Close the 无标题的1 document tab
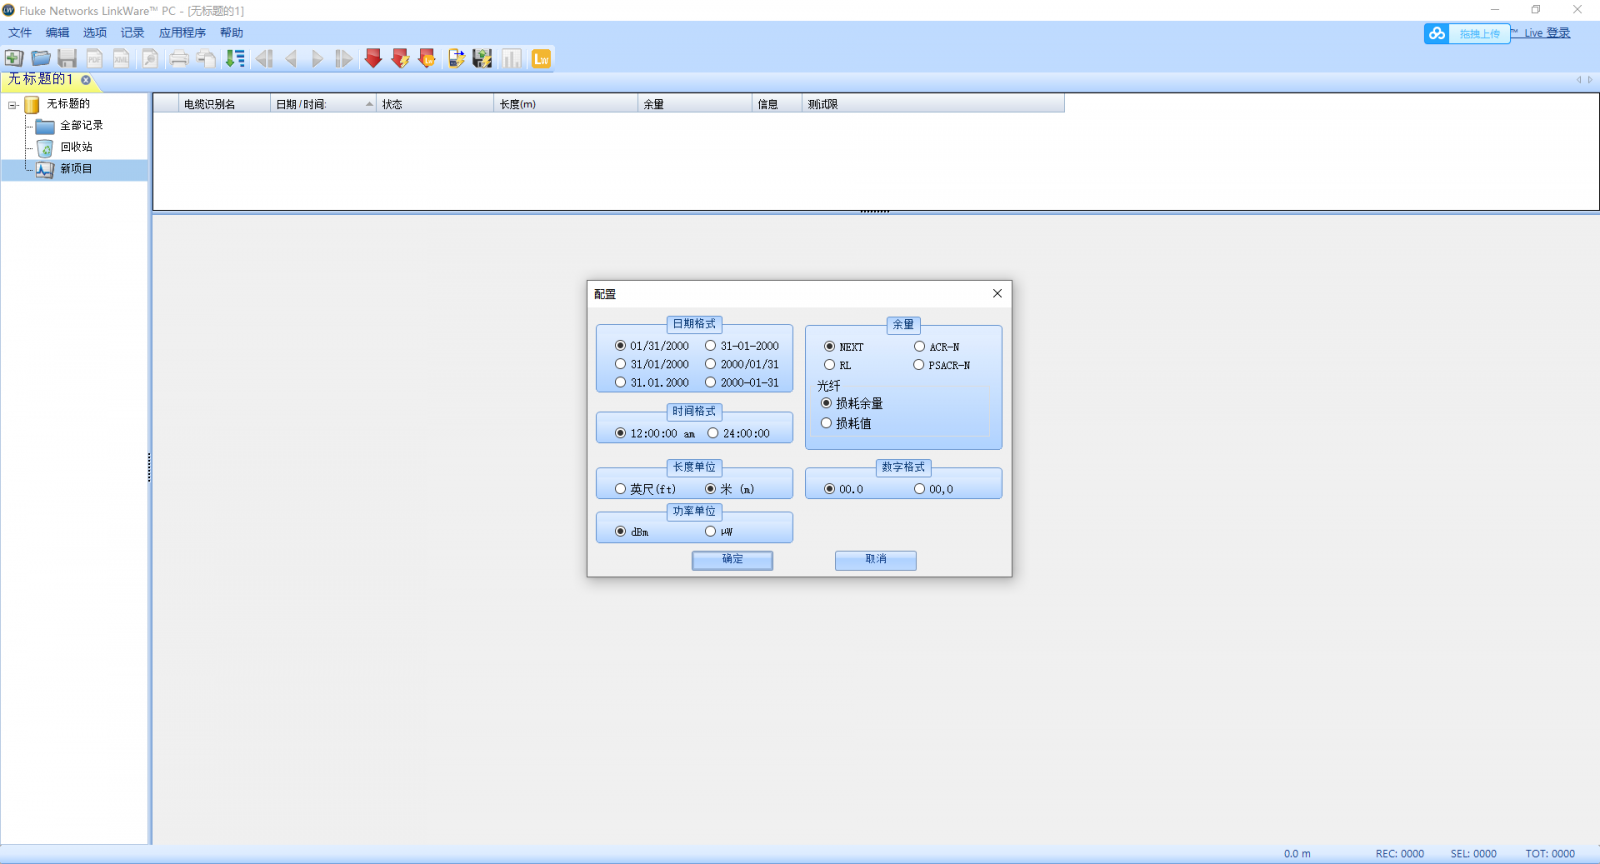 [86, 80]
